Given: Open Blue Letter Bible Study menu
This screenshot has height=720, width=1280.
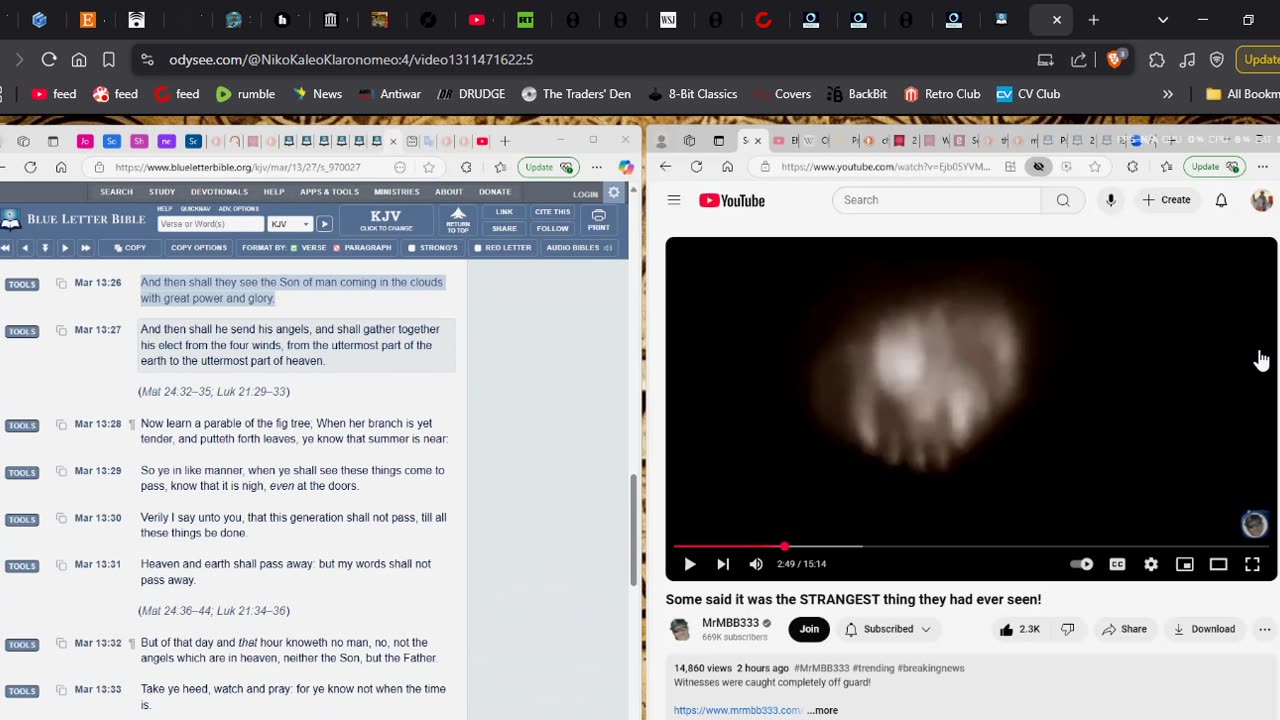Looking at the screenshot, I should click(x=162, y=192).
